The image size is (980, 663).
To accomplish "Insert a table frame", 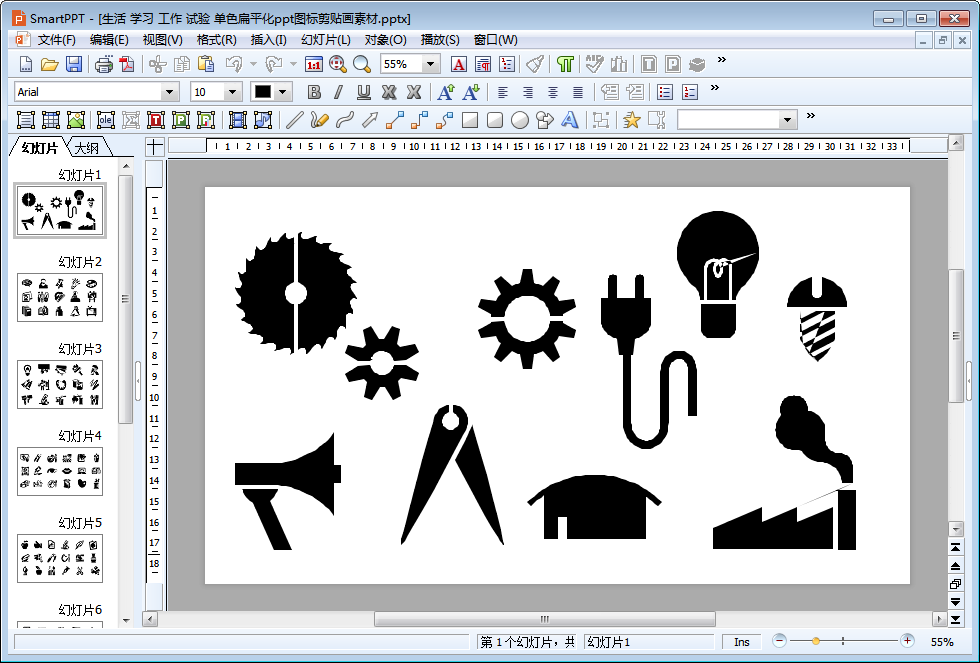I will (x=51, y=120).
